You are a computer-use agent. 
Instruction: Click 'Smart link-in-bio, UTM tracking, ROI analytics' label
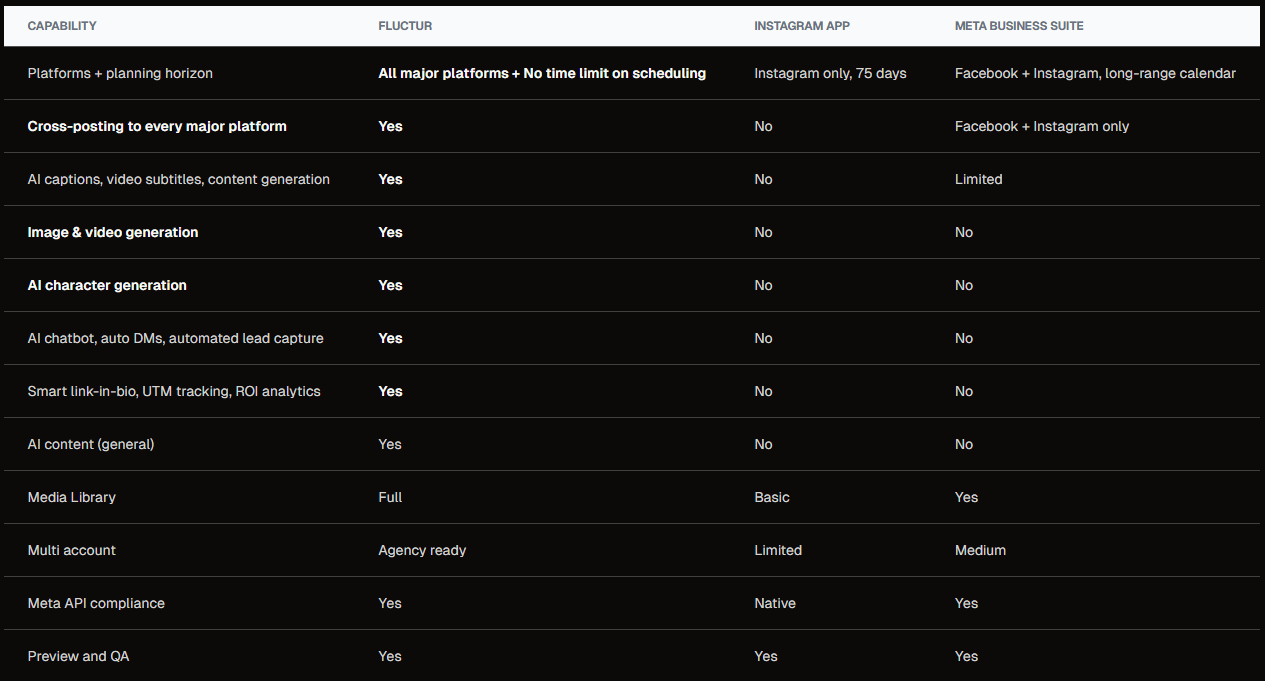174,391
